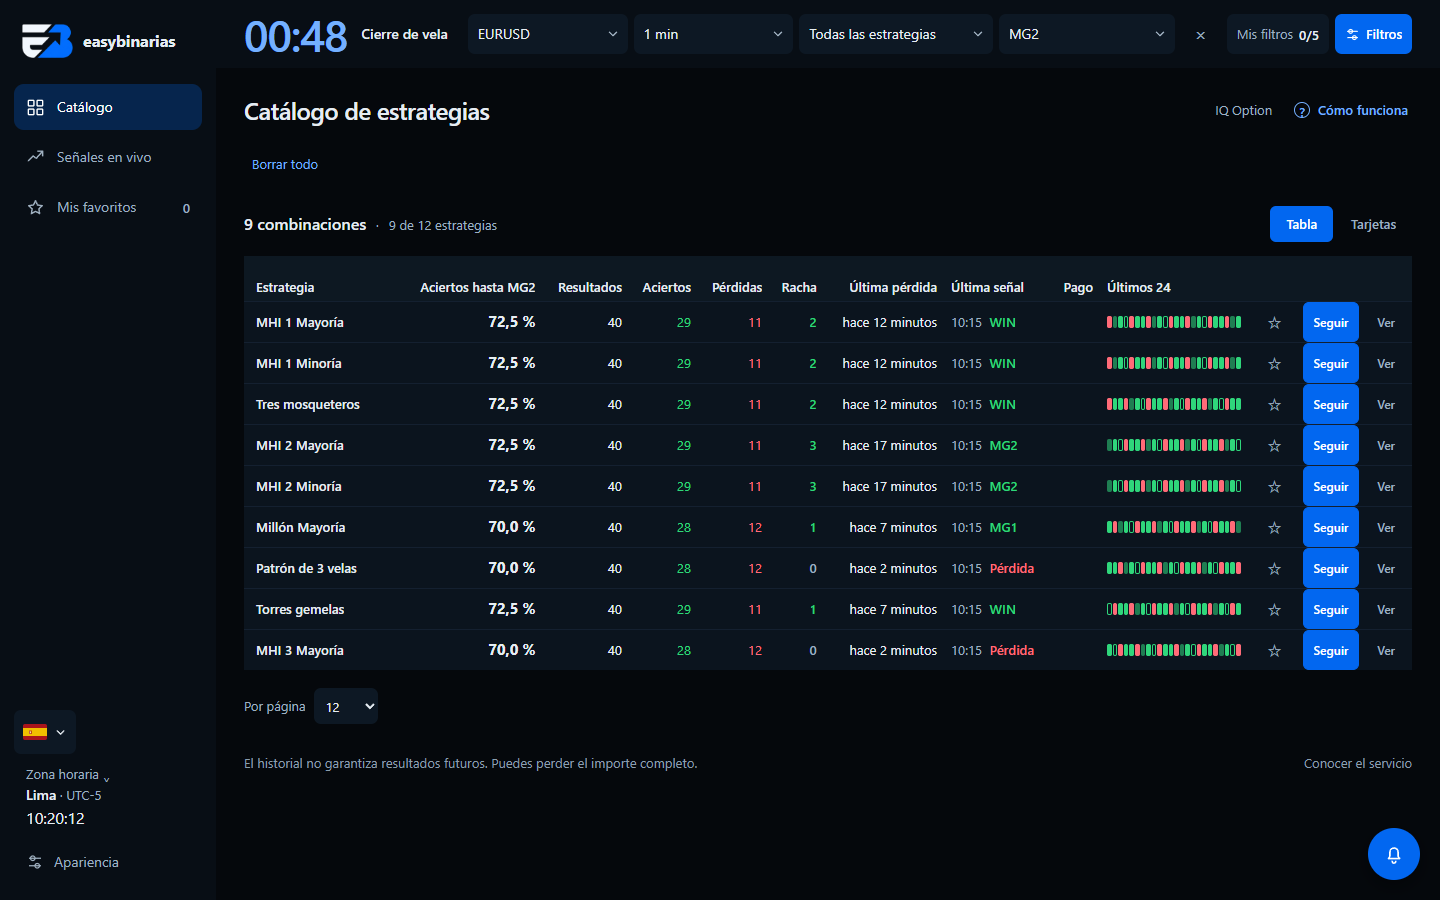Click Seguir for Millón Mayoría

[x=1330, y=528]
